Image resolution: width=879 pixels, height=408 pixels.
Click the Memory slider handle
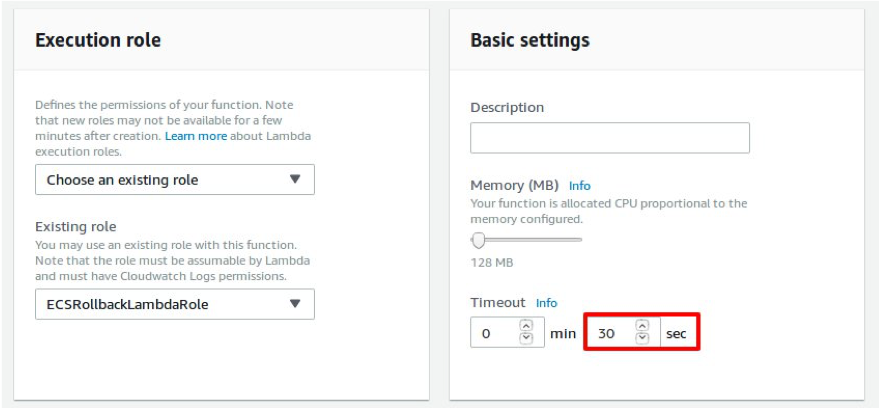coord(478,241)
